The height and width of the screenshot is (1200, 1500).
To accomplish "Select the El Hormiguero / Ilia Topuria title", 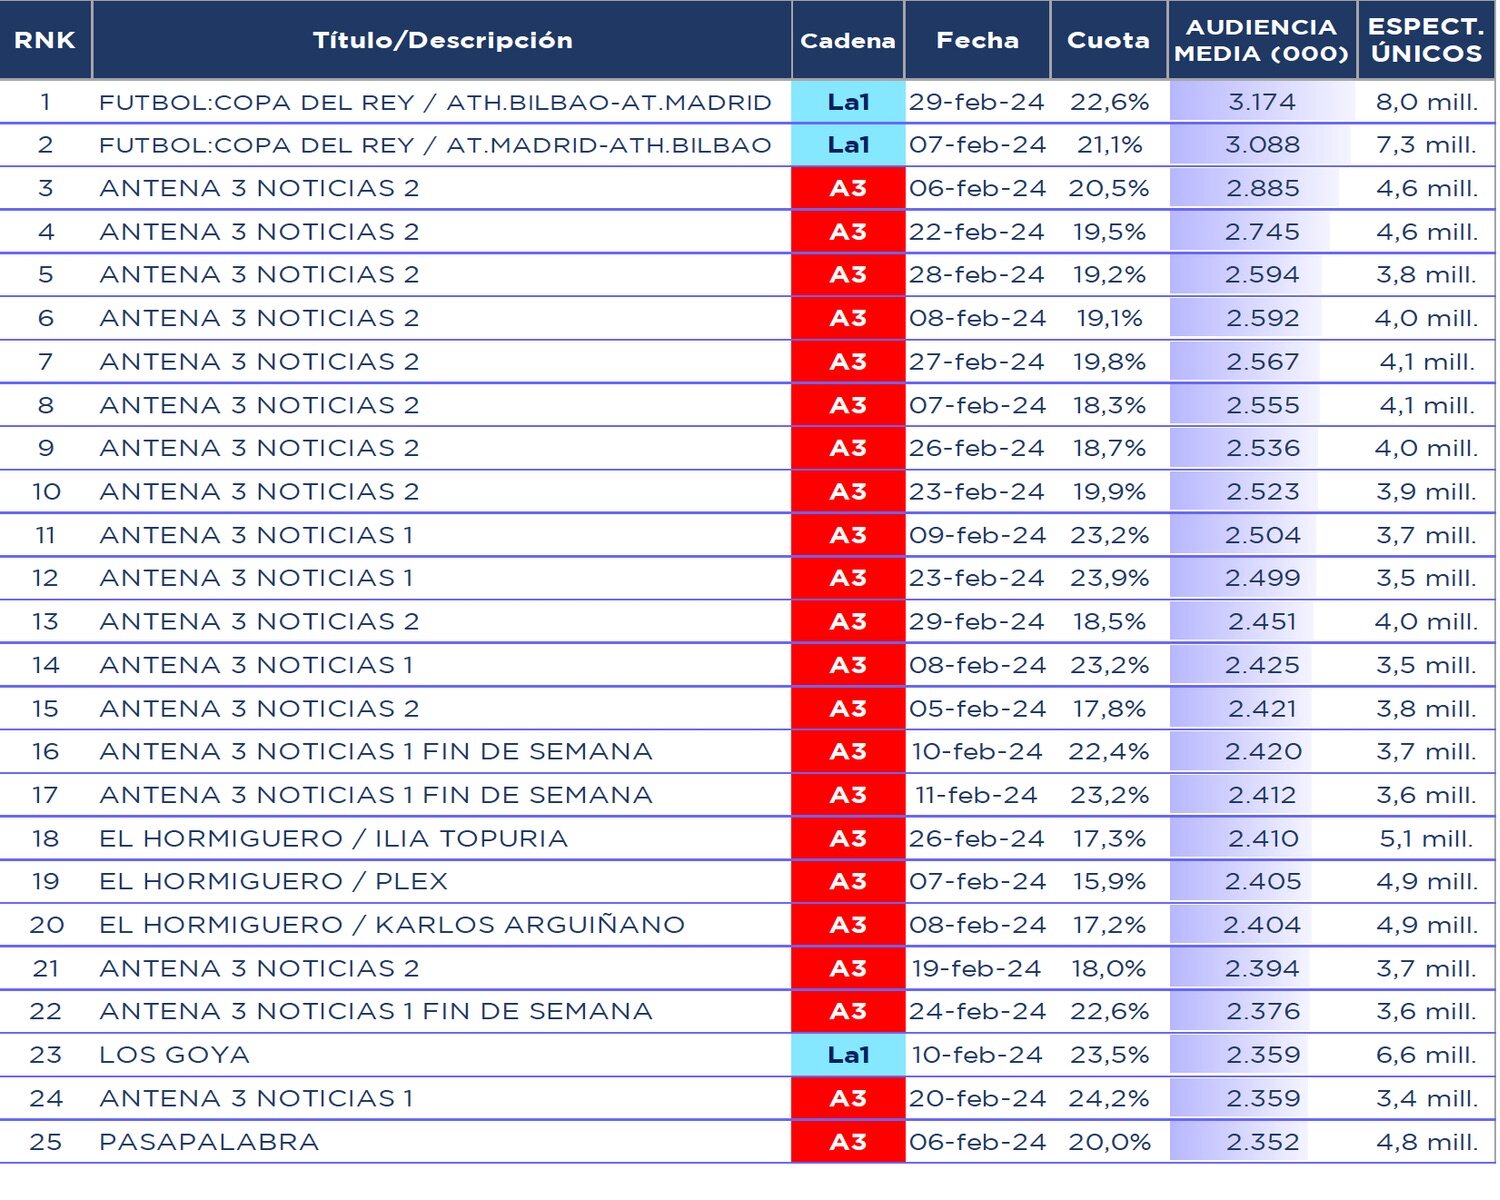I will (x=333, y=838).
